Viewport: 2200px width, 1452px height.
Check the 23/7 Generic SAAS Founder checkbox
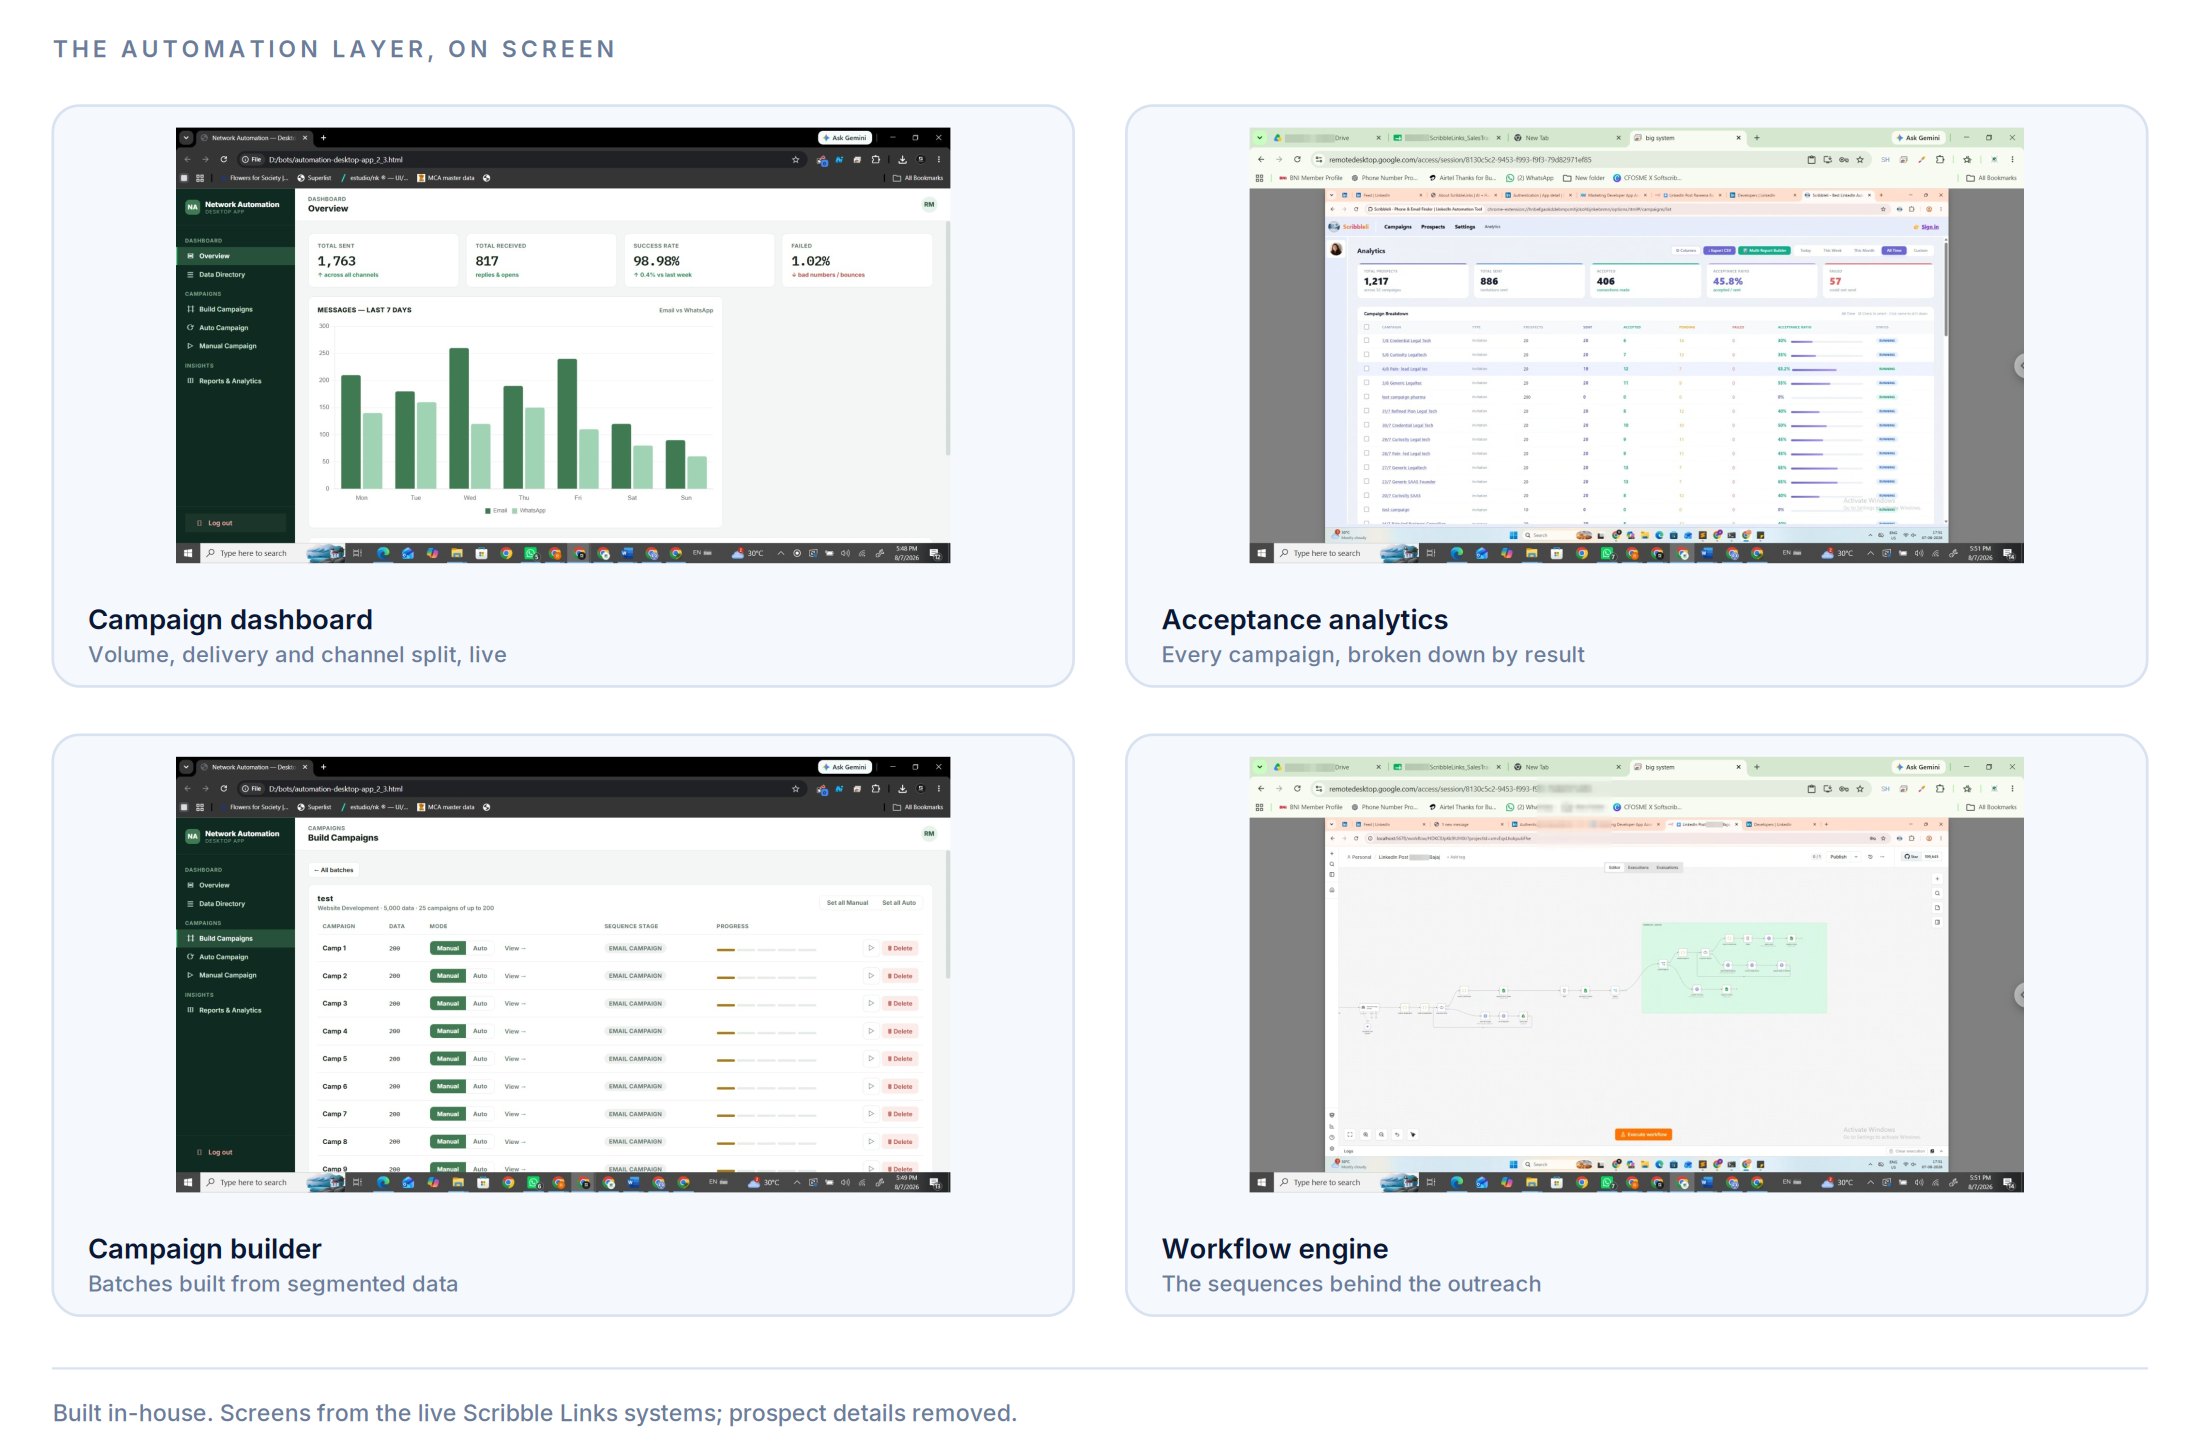(x=1367, y=481)
